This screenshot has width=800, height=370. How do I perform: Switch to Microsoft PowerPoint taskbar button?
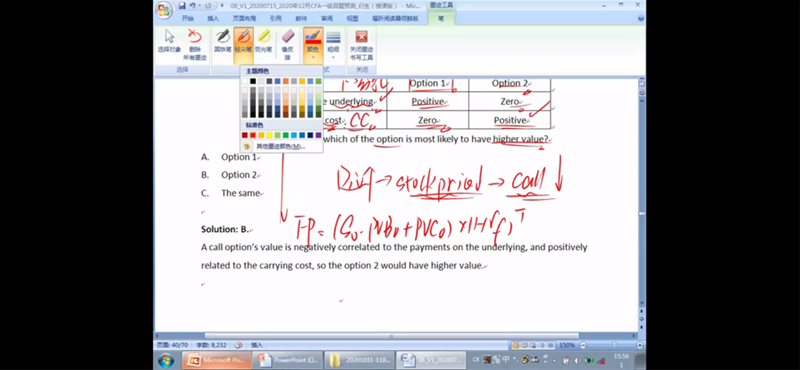pos(217,360)
